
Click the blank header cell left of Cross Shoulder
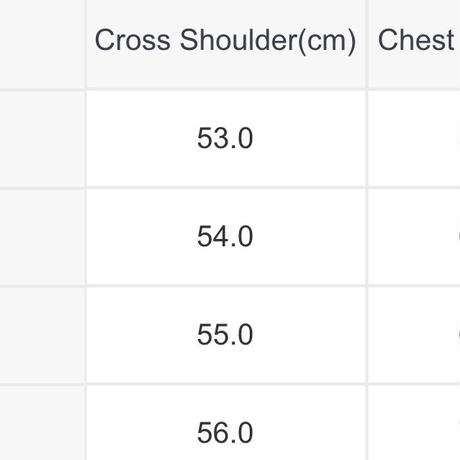42,44
